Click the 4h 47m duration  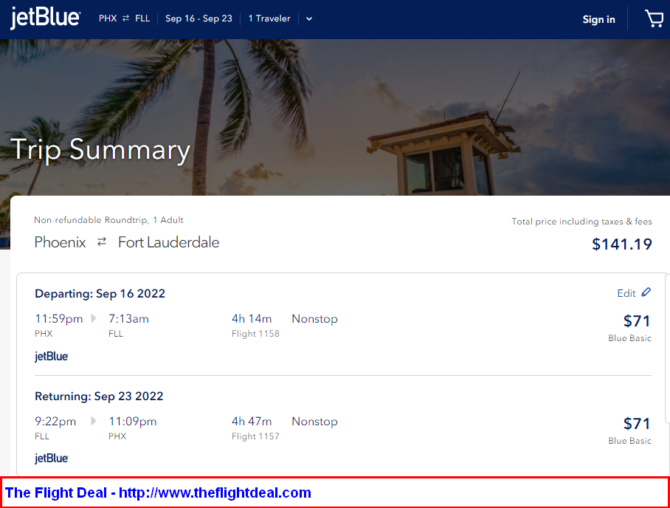tap(252, 421)
